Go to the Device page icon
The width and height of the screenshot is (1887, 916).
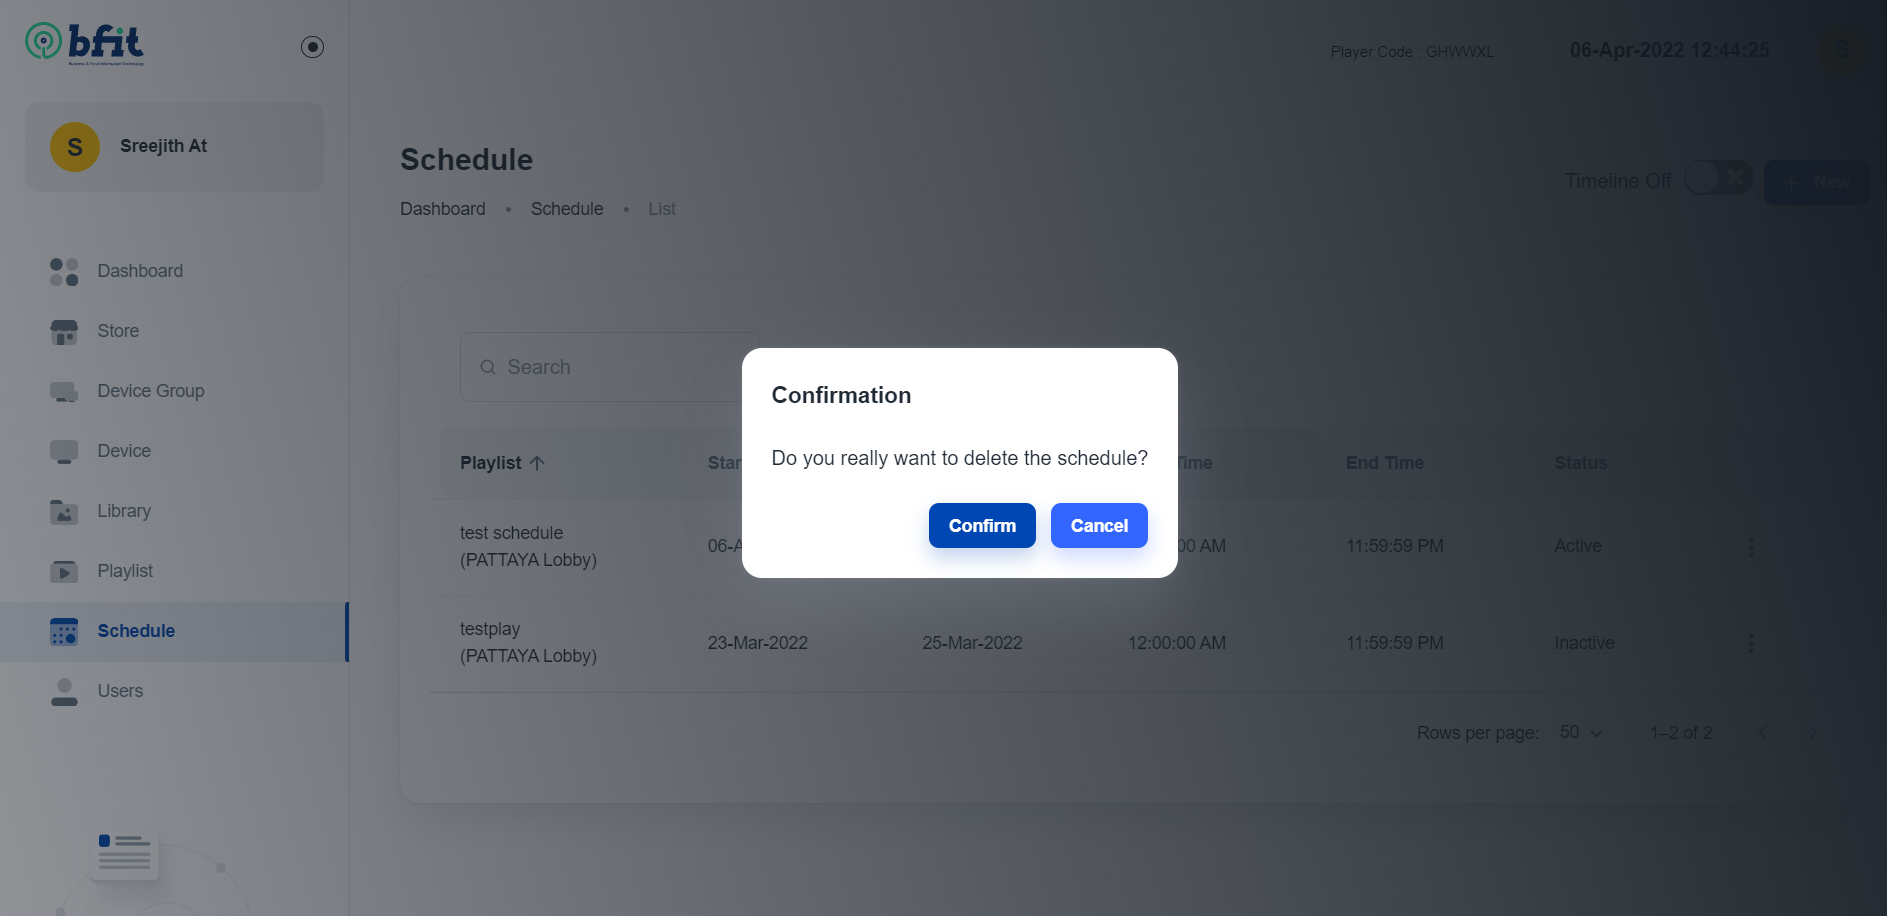tap(64, 452)
